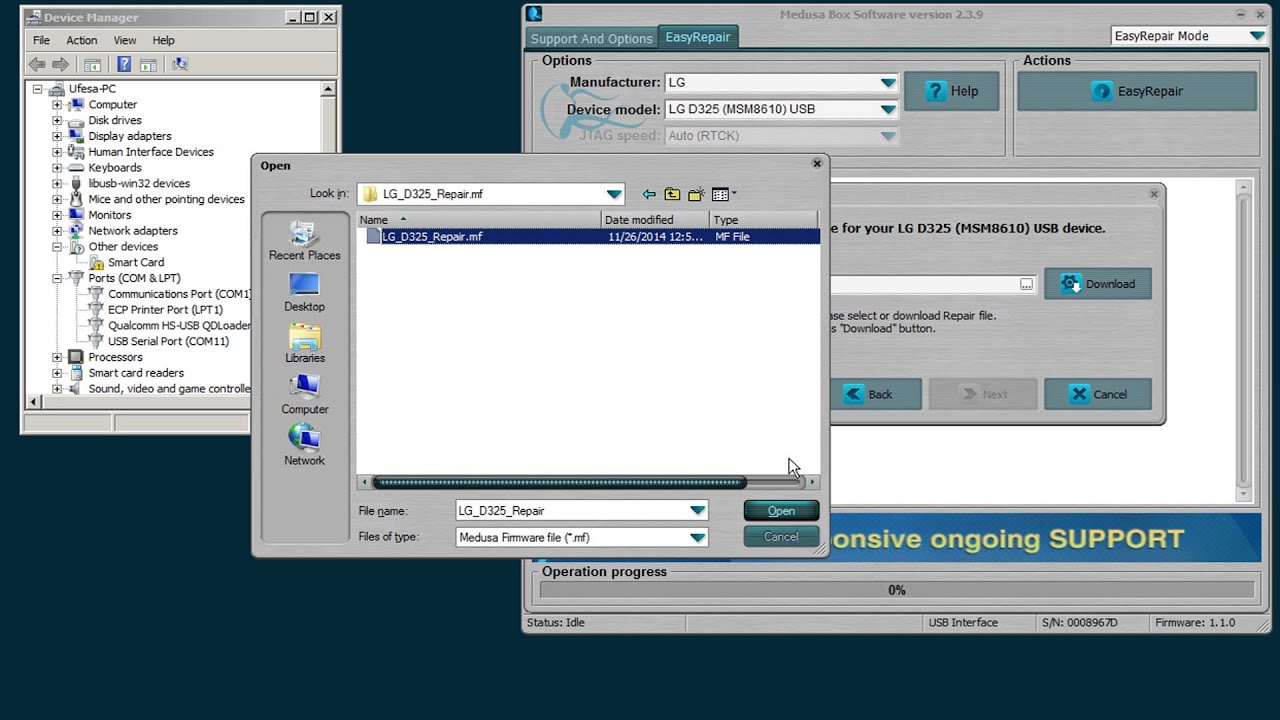
Task: Select the Ufesa-PC root node
Action: pos(92,89)
